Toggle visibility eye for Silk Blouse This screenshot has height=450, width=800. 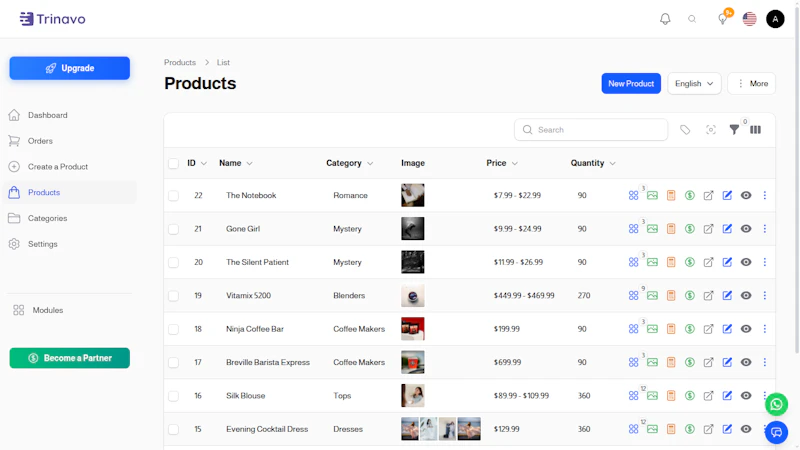pyautogui.click(x=746, y=395)
